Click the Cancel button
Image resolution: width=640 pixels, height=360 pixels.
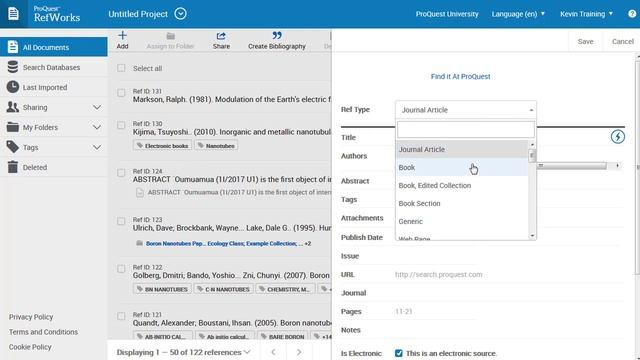pyautogui.click(x=622, y=42)
